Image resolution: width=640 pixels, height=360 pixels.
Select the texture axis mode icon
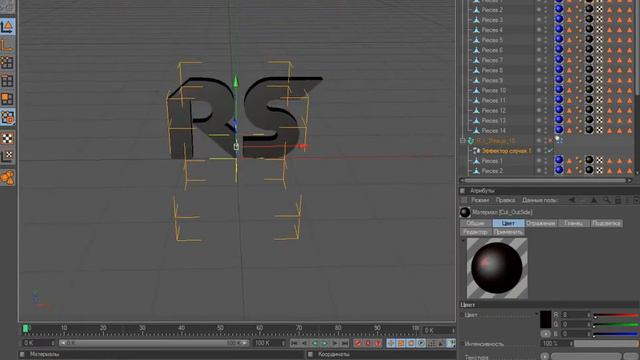[7, 156]
